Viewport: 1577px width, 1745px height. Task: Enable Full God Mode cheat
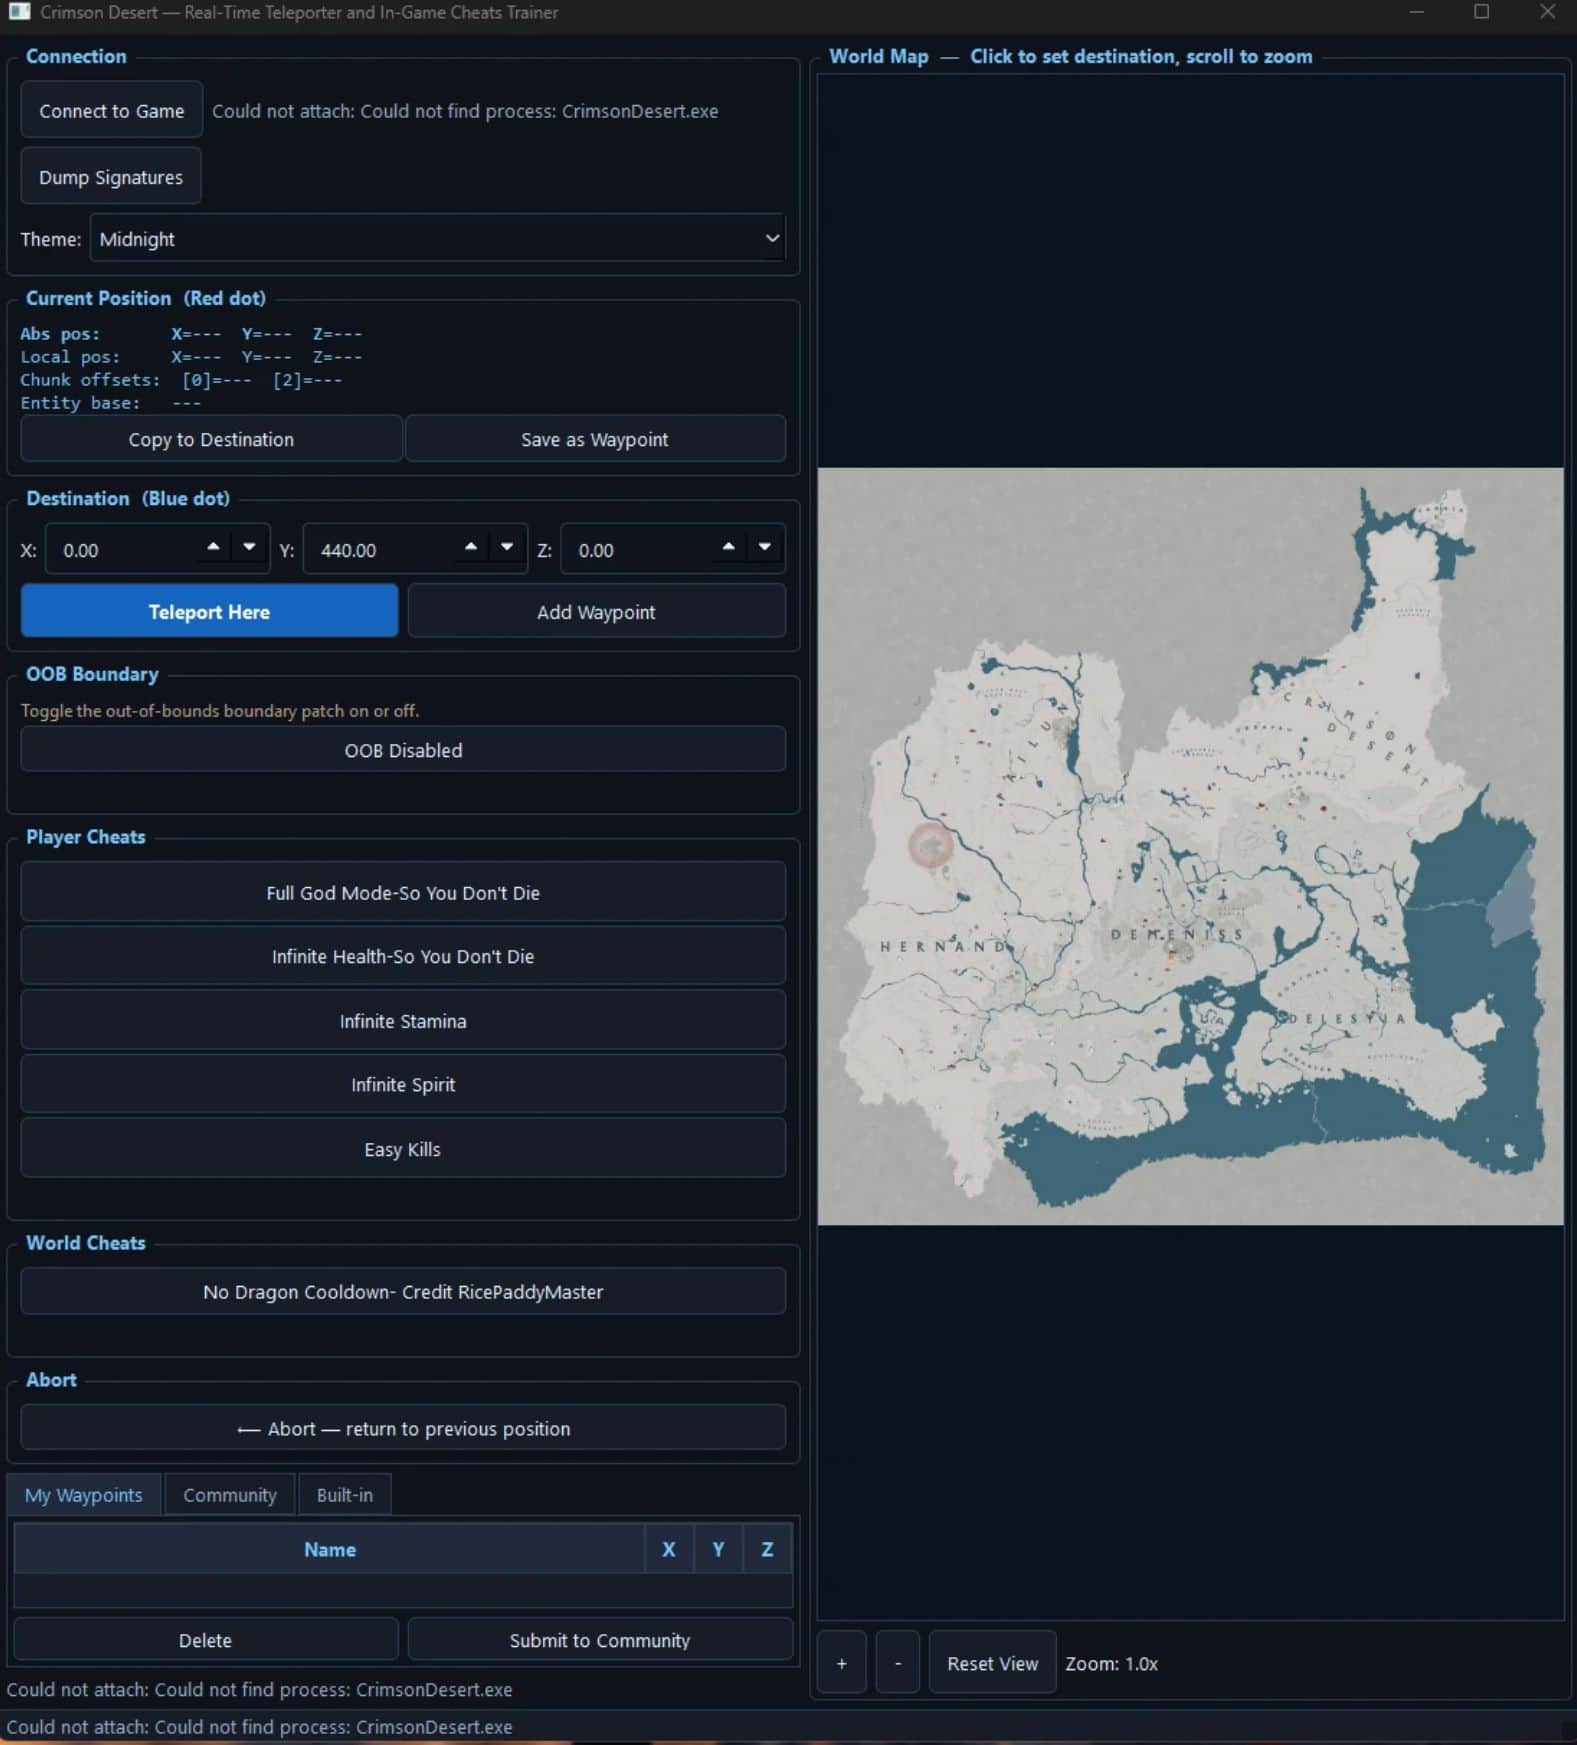[x=403, y=893]
